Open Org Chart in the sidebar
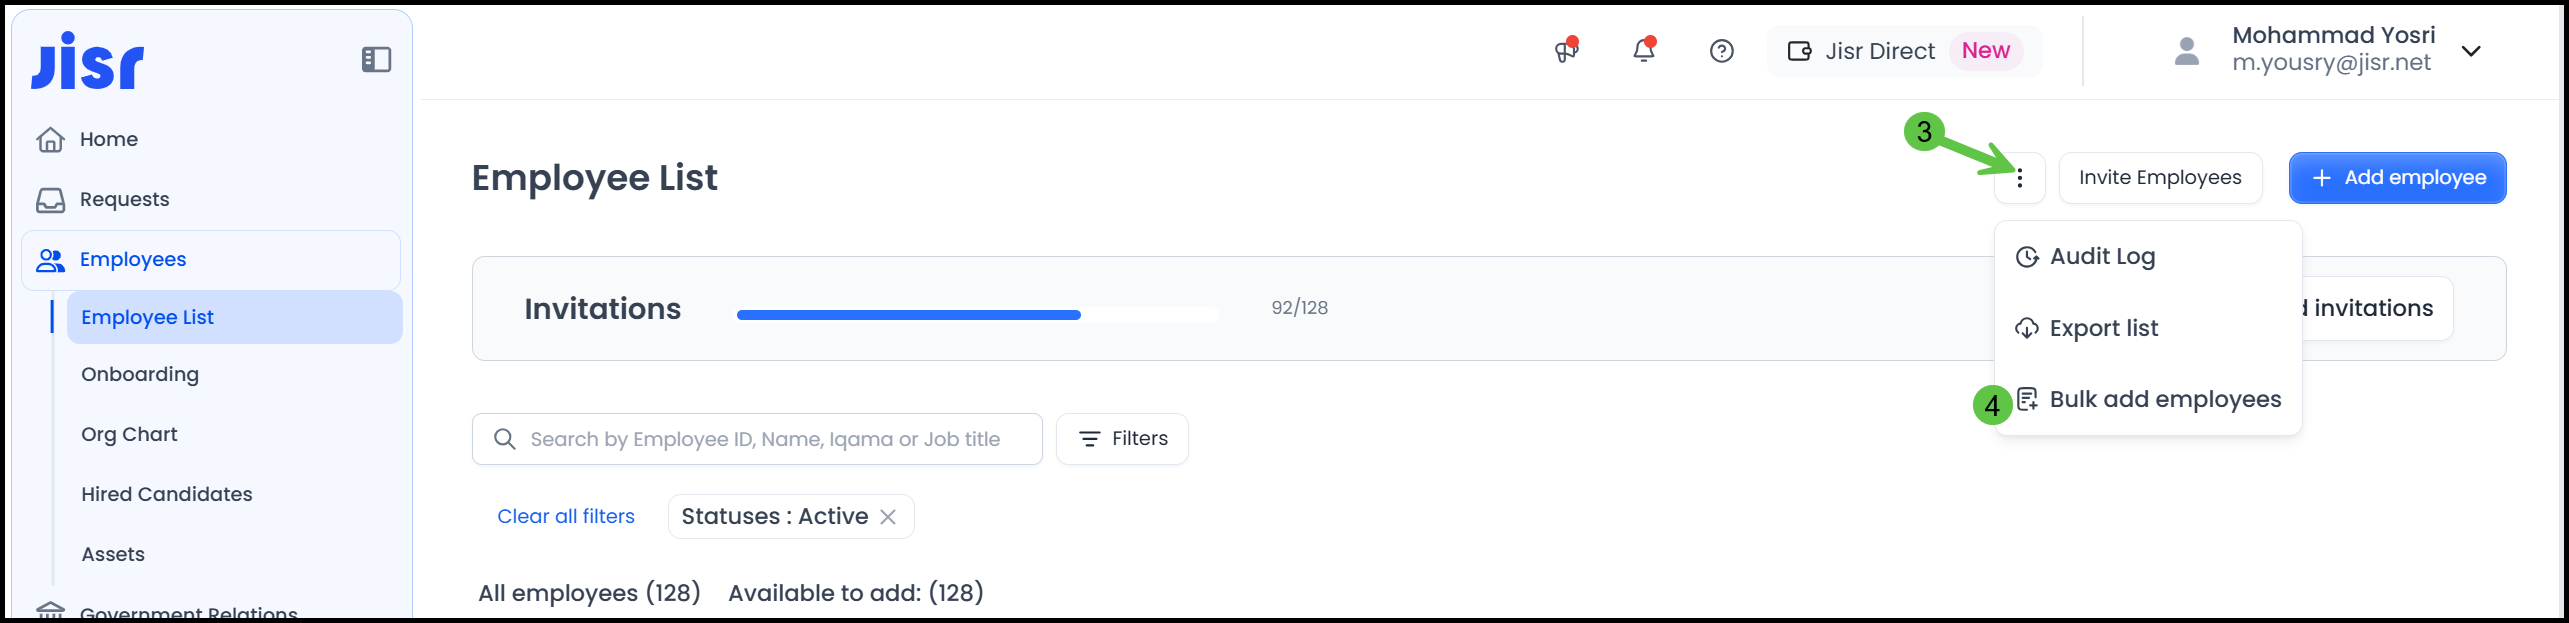 coord(129,434)
